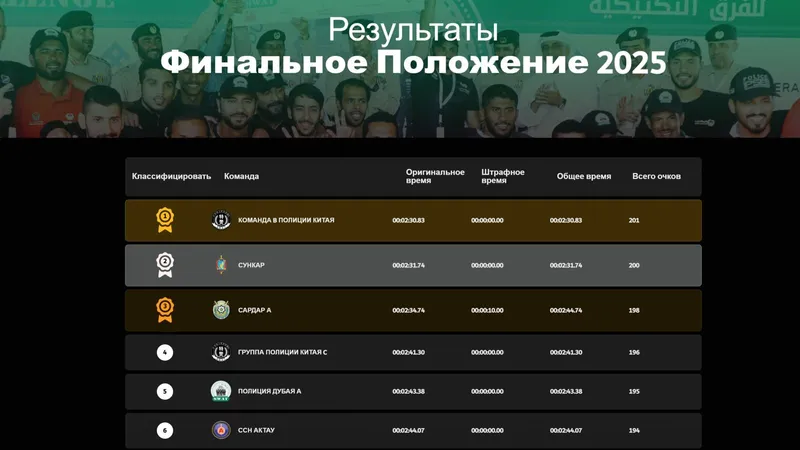Sort by the Общее время column header

pyautogui.click(x=583, y=176)
